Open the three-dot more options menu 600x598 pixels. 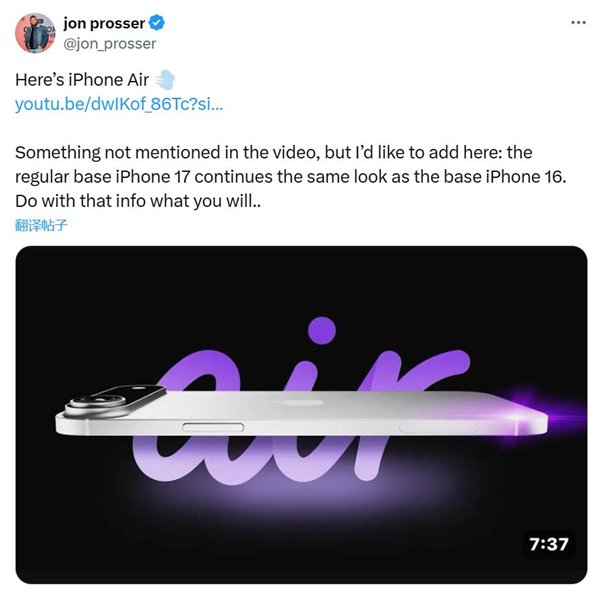pos(578,23)
